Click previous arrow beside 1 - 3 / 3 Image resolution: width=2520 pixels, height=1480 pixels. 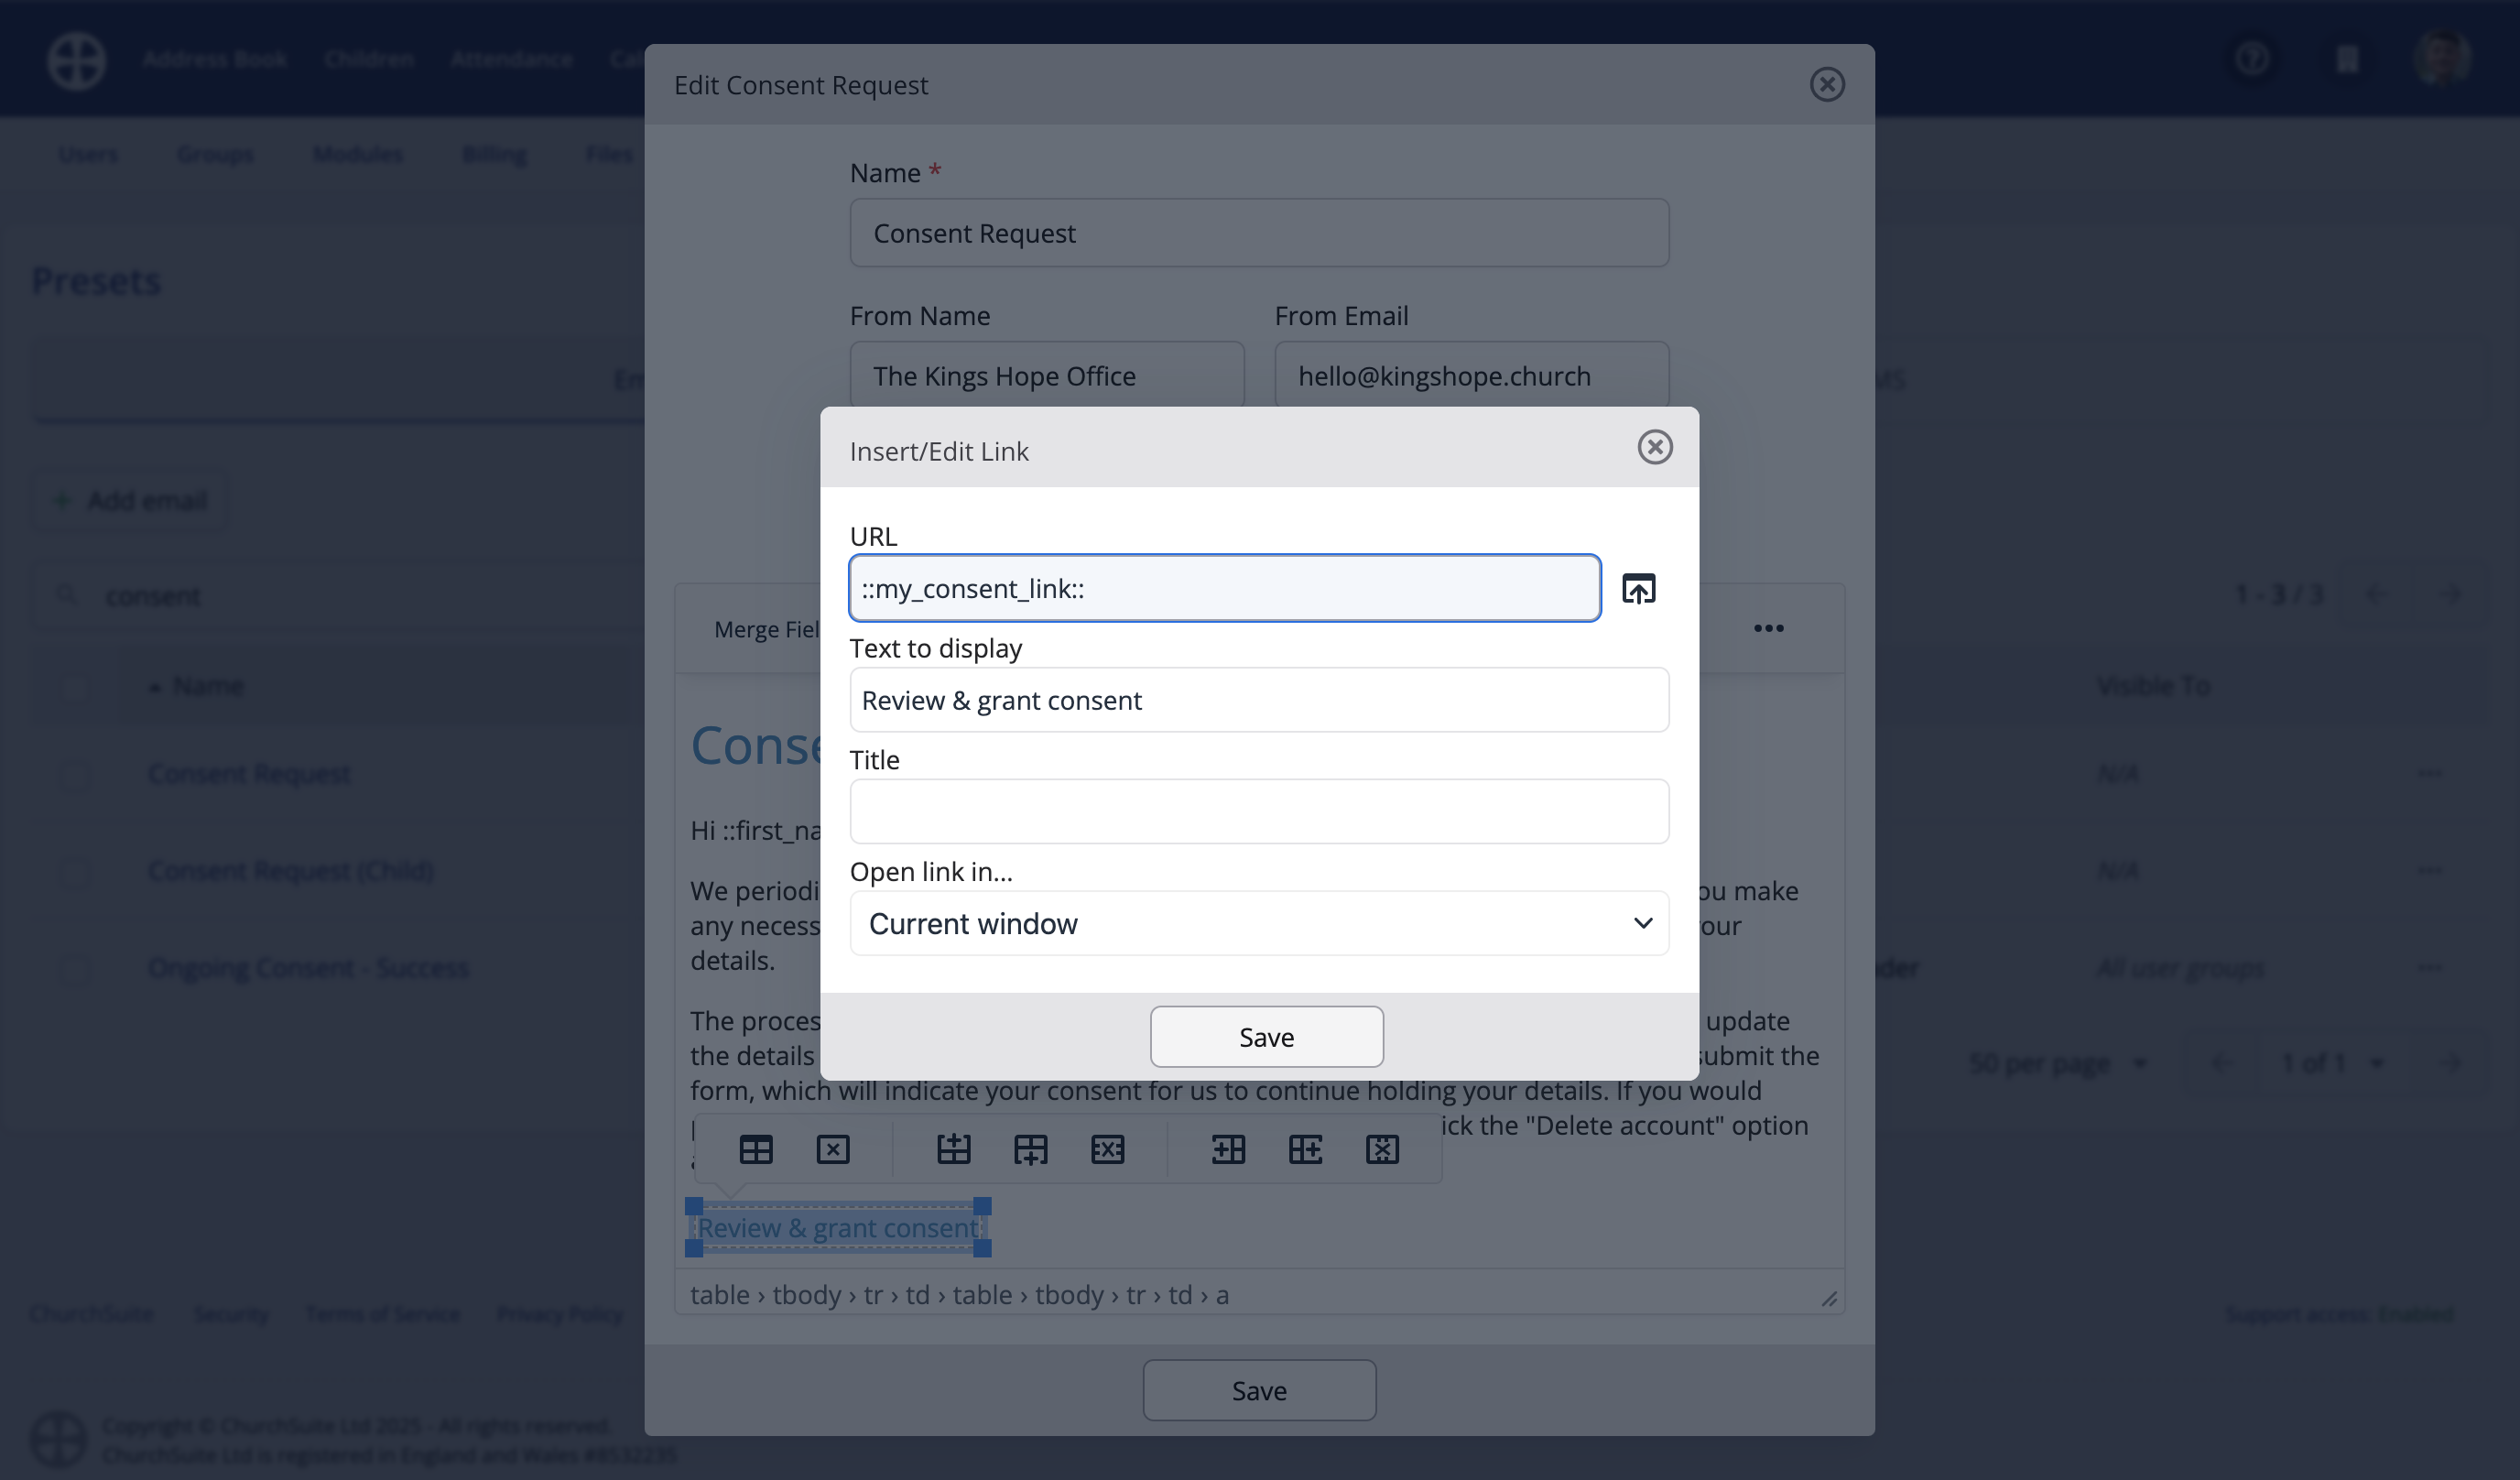point(2377,594)
